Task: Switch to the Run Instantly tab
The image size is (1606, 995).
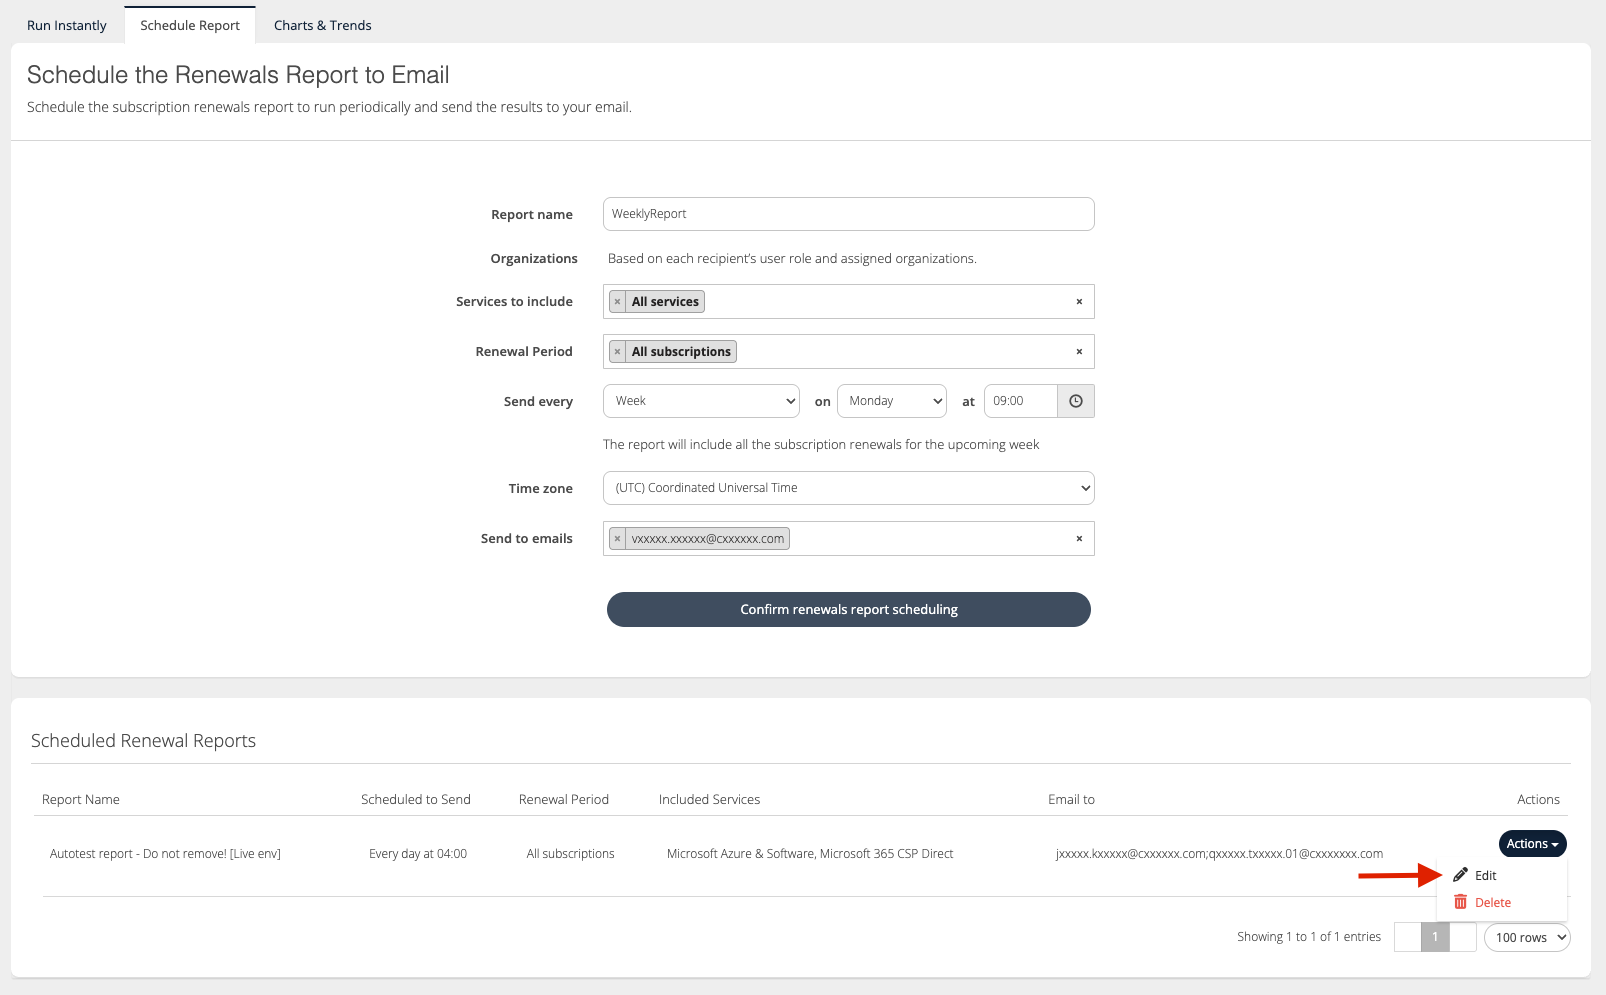Action: [67, 25]
